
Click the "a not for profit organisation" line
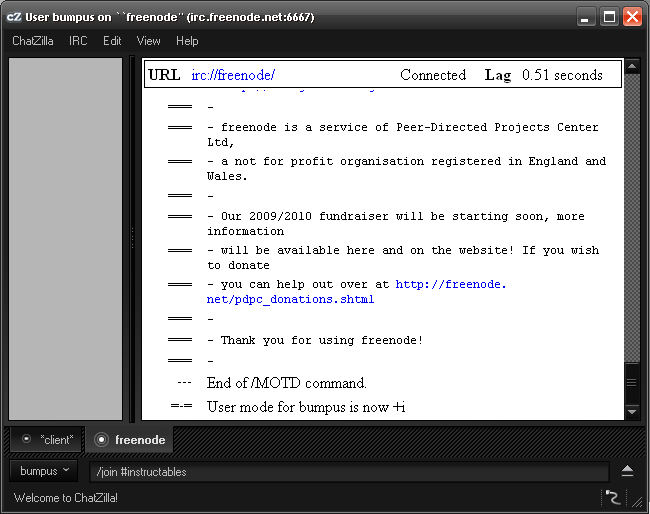(406, 168)
